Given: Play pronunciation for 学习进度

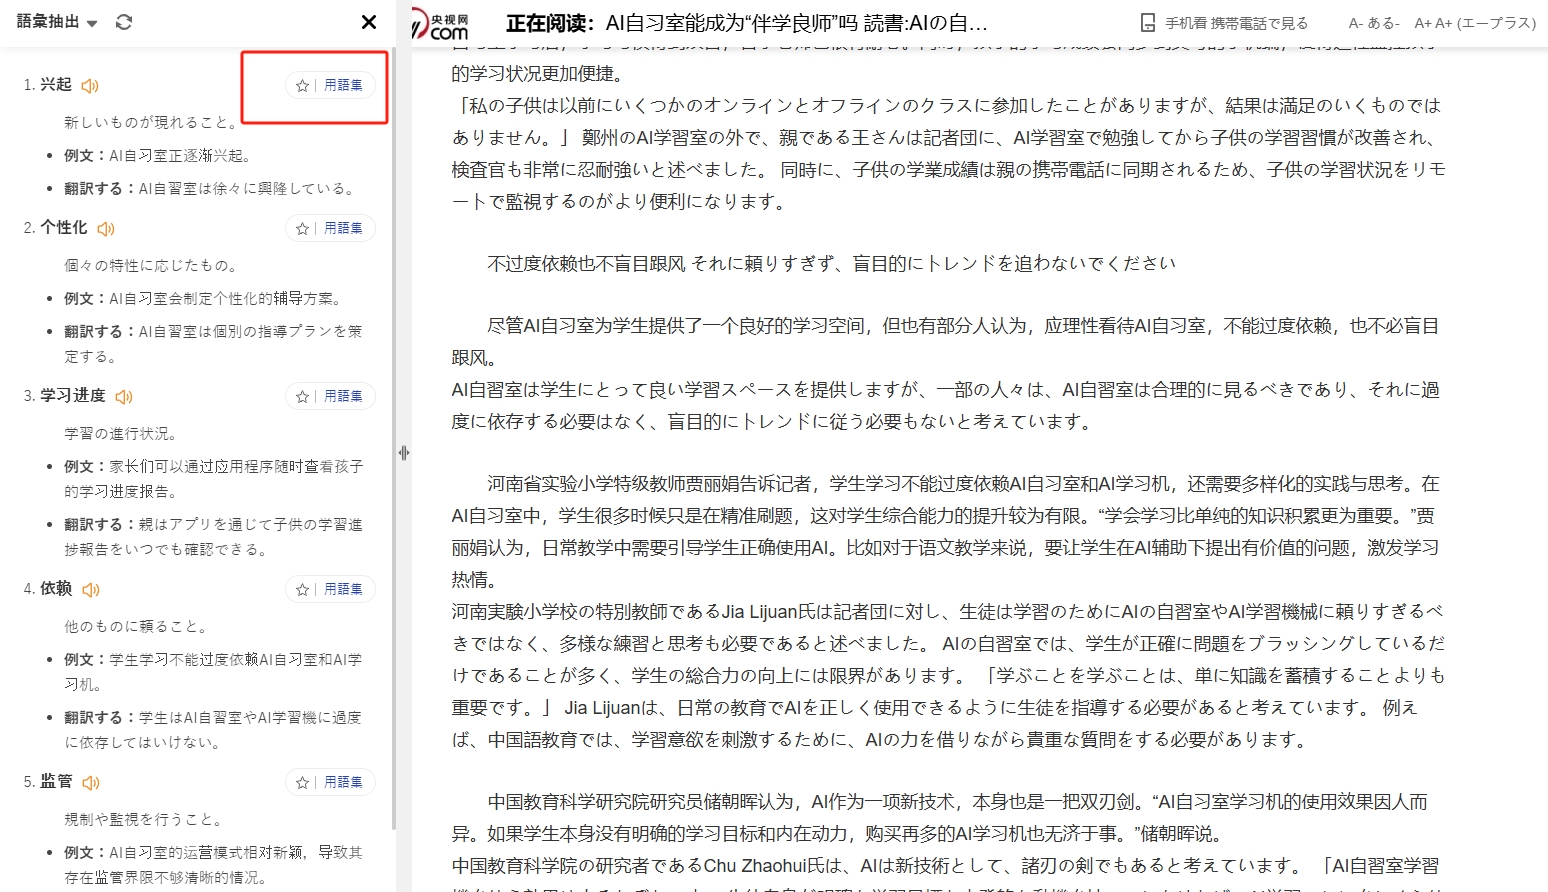Looking at the screenshot, I should 124,397.
